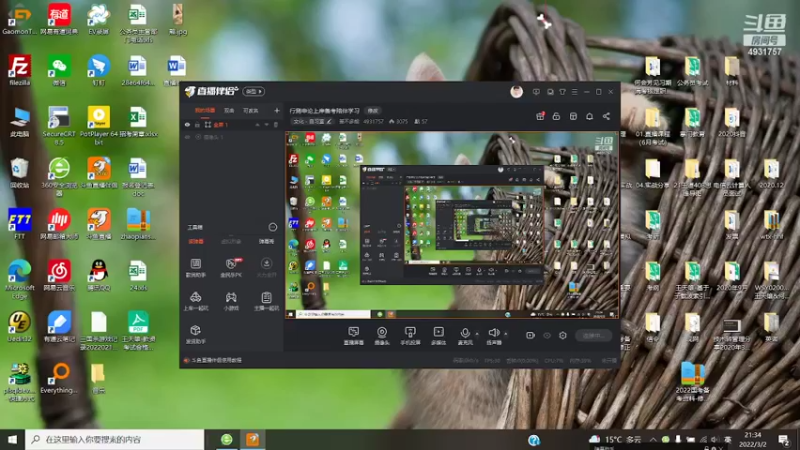The image size is (800, 450).
Task: Select the FileZilla desktop shortcut
Action: [19, 70]
